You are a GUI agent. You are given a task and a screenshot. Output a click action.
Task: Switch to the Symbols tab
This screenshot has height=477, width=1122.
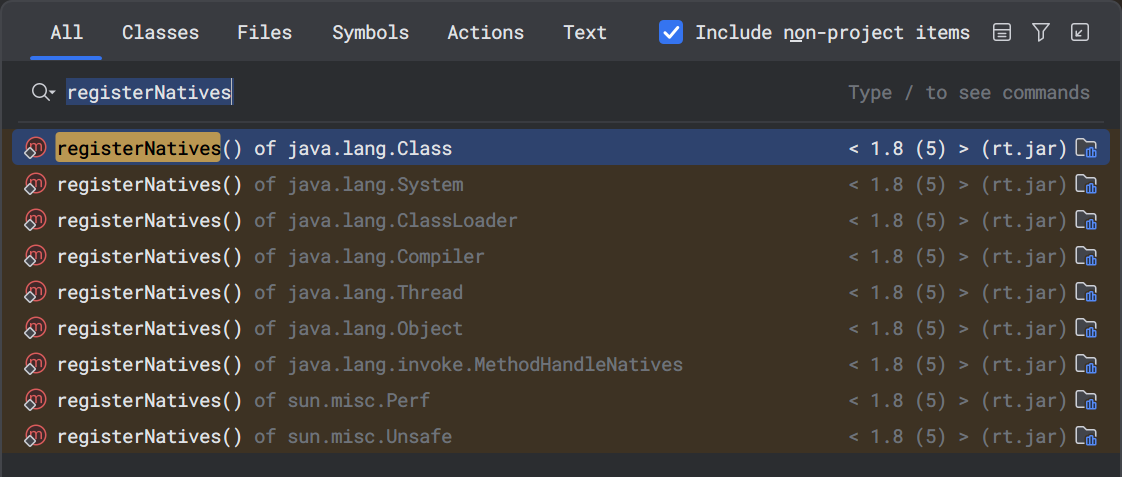tap(371, 33)
